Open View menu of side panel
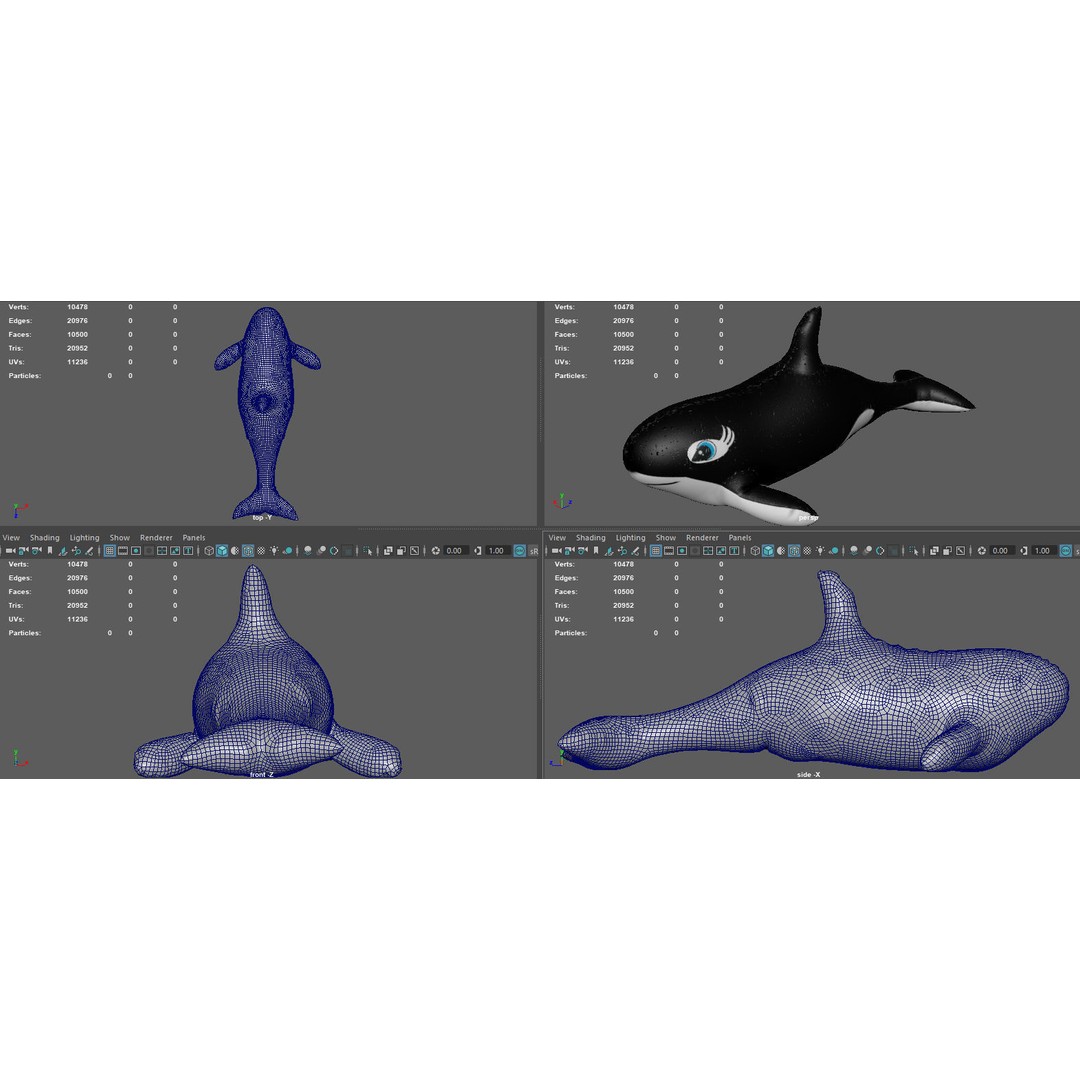The image size is (1080, 1080). [x=557, y=538]
